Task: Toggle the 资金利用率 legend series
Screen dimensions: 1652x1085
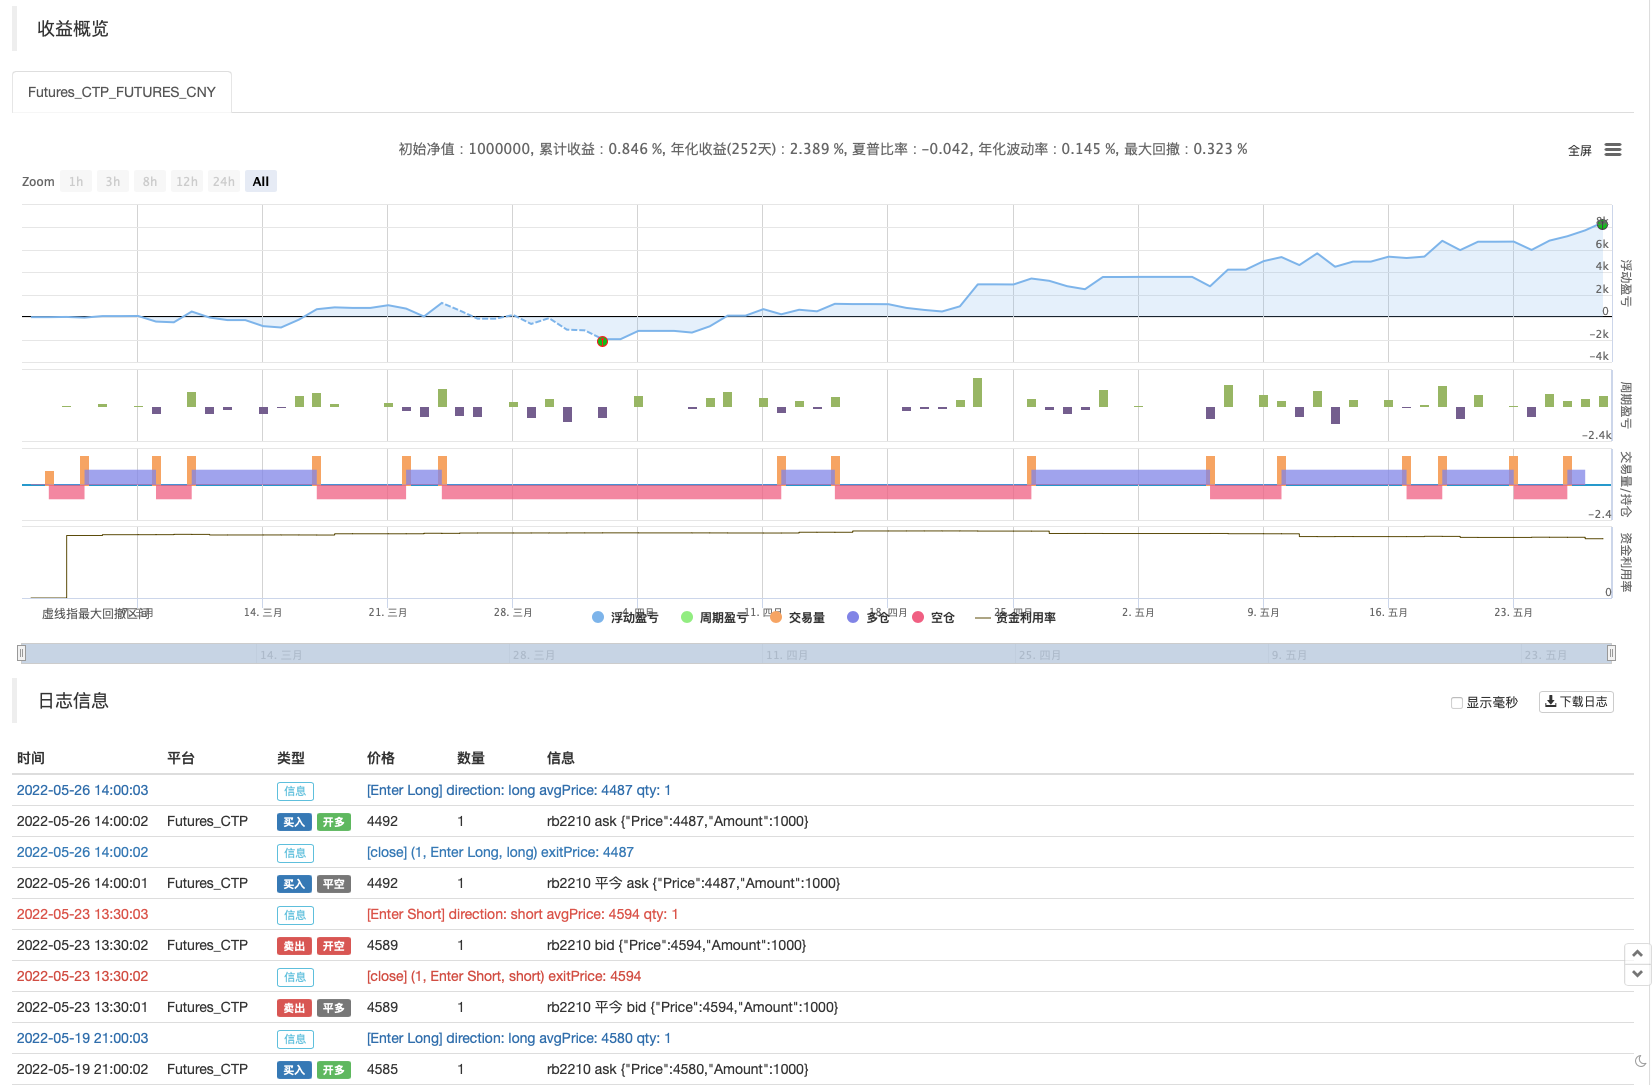Action: (x=1016, y=618)
